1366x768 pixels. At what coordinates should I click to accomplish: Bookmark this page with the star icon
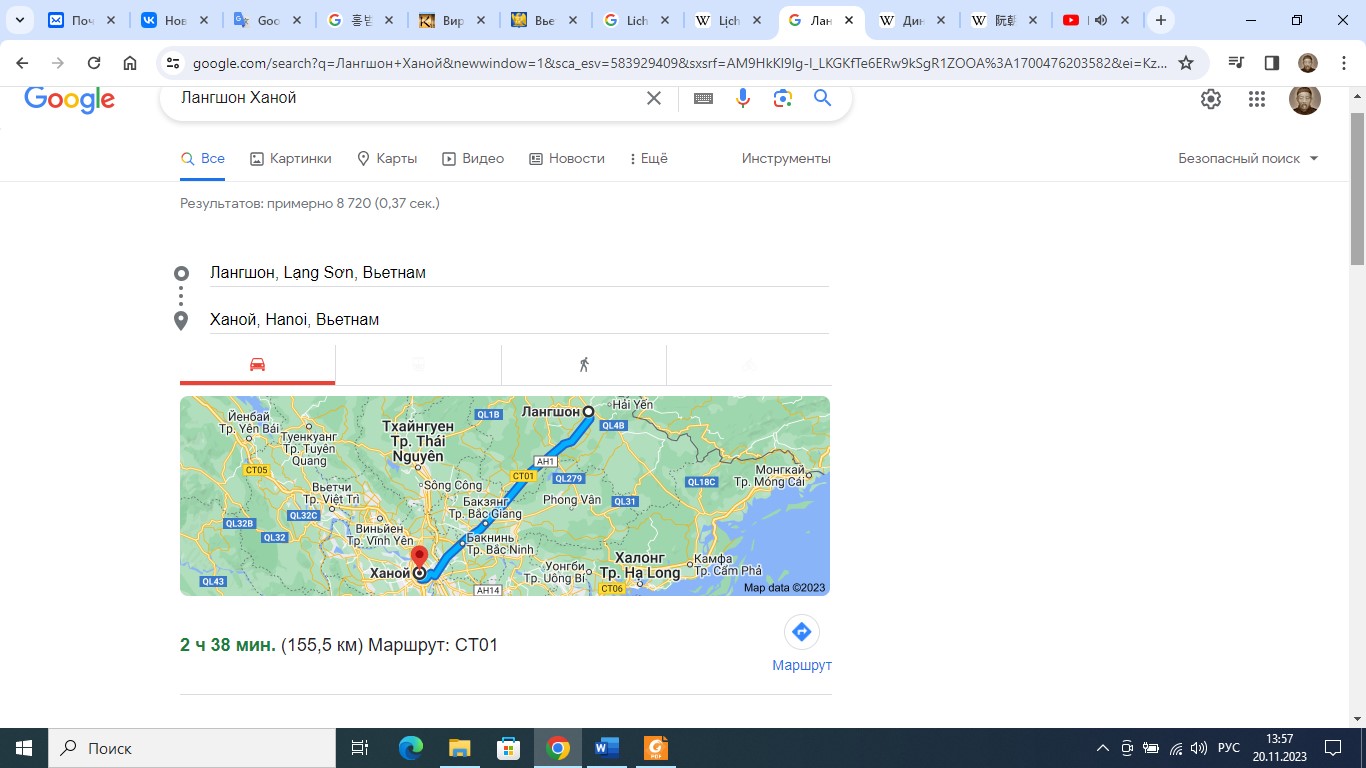1186,63
